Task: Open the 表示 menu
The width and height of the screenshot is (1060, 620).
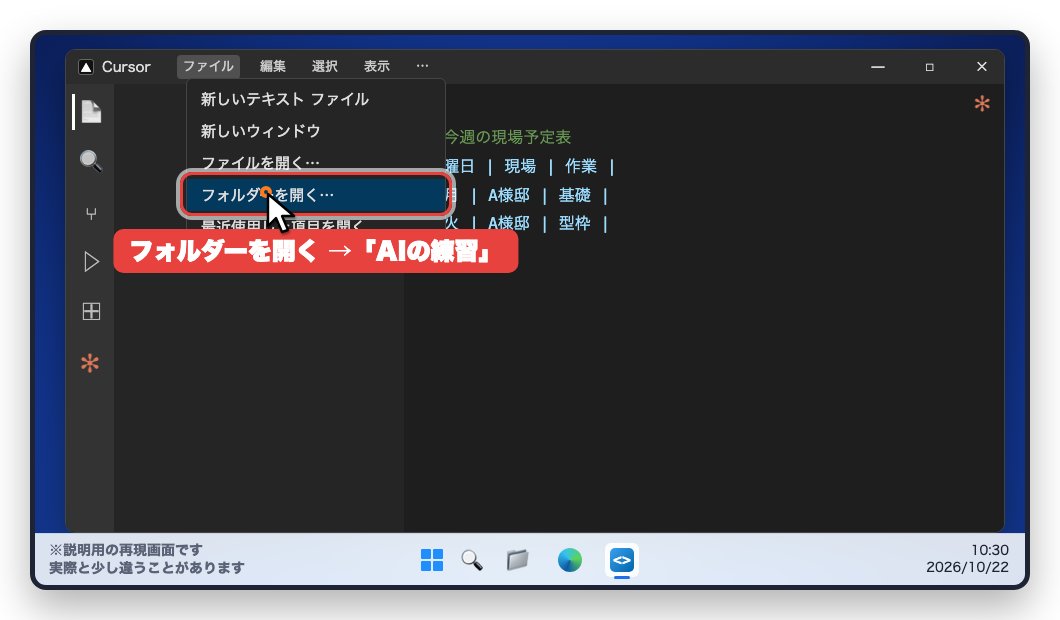Action: coord(377,66)
